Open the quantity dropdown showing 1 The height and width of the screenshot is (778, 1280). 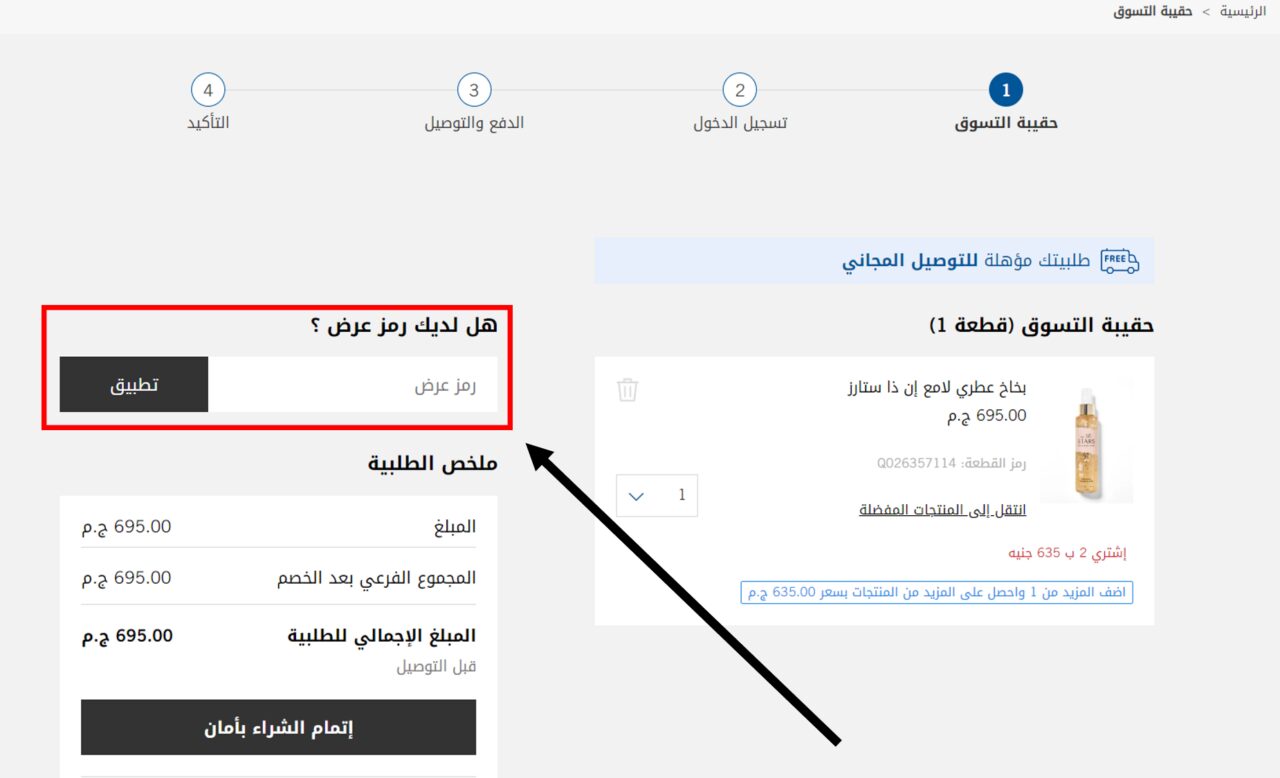point(657,496)
